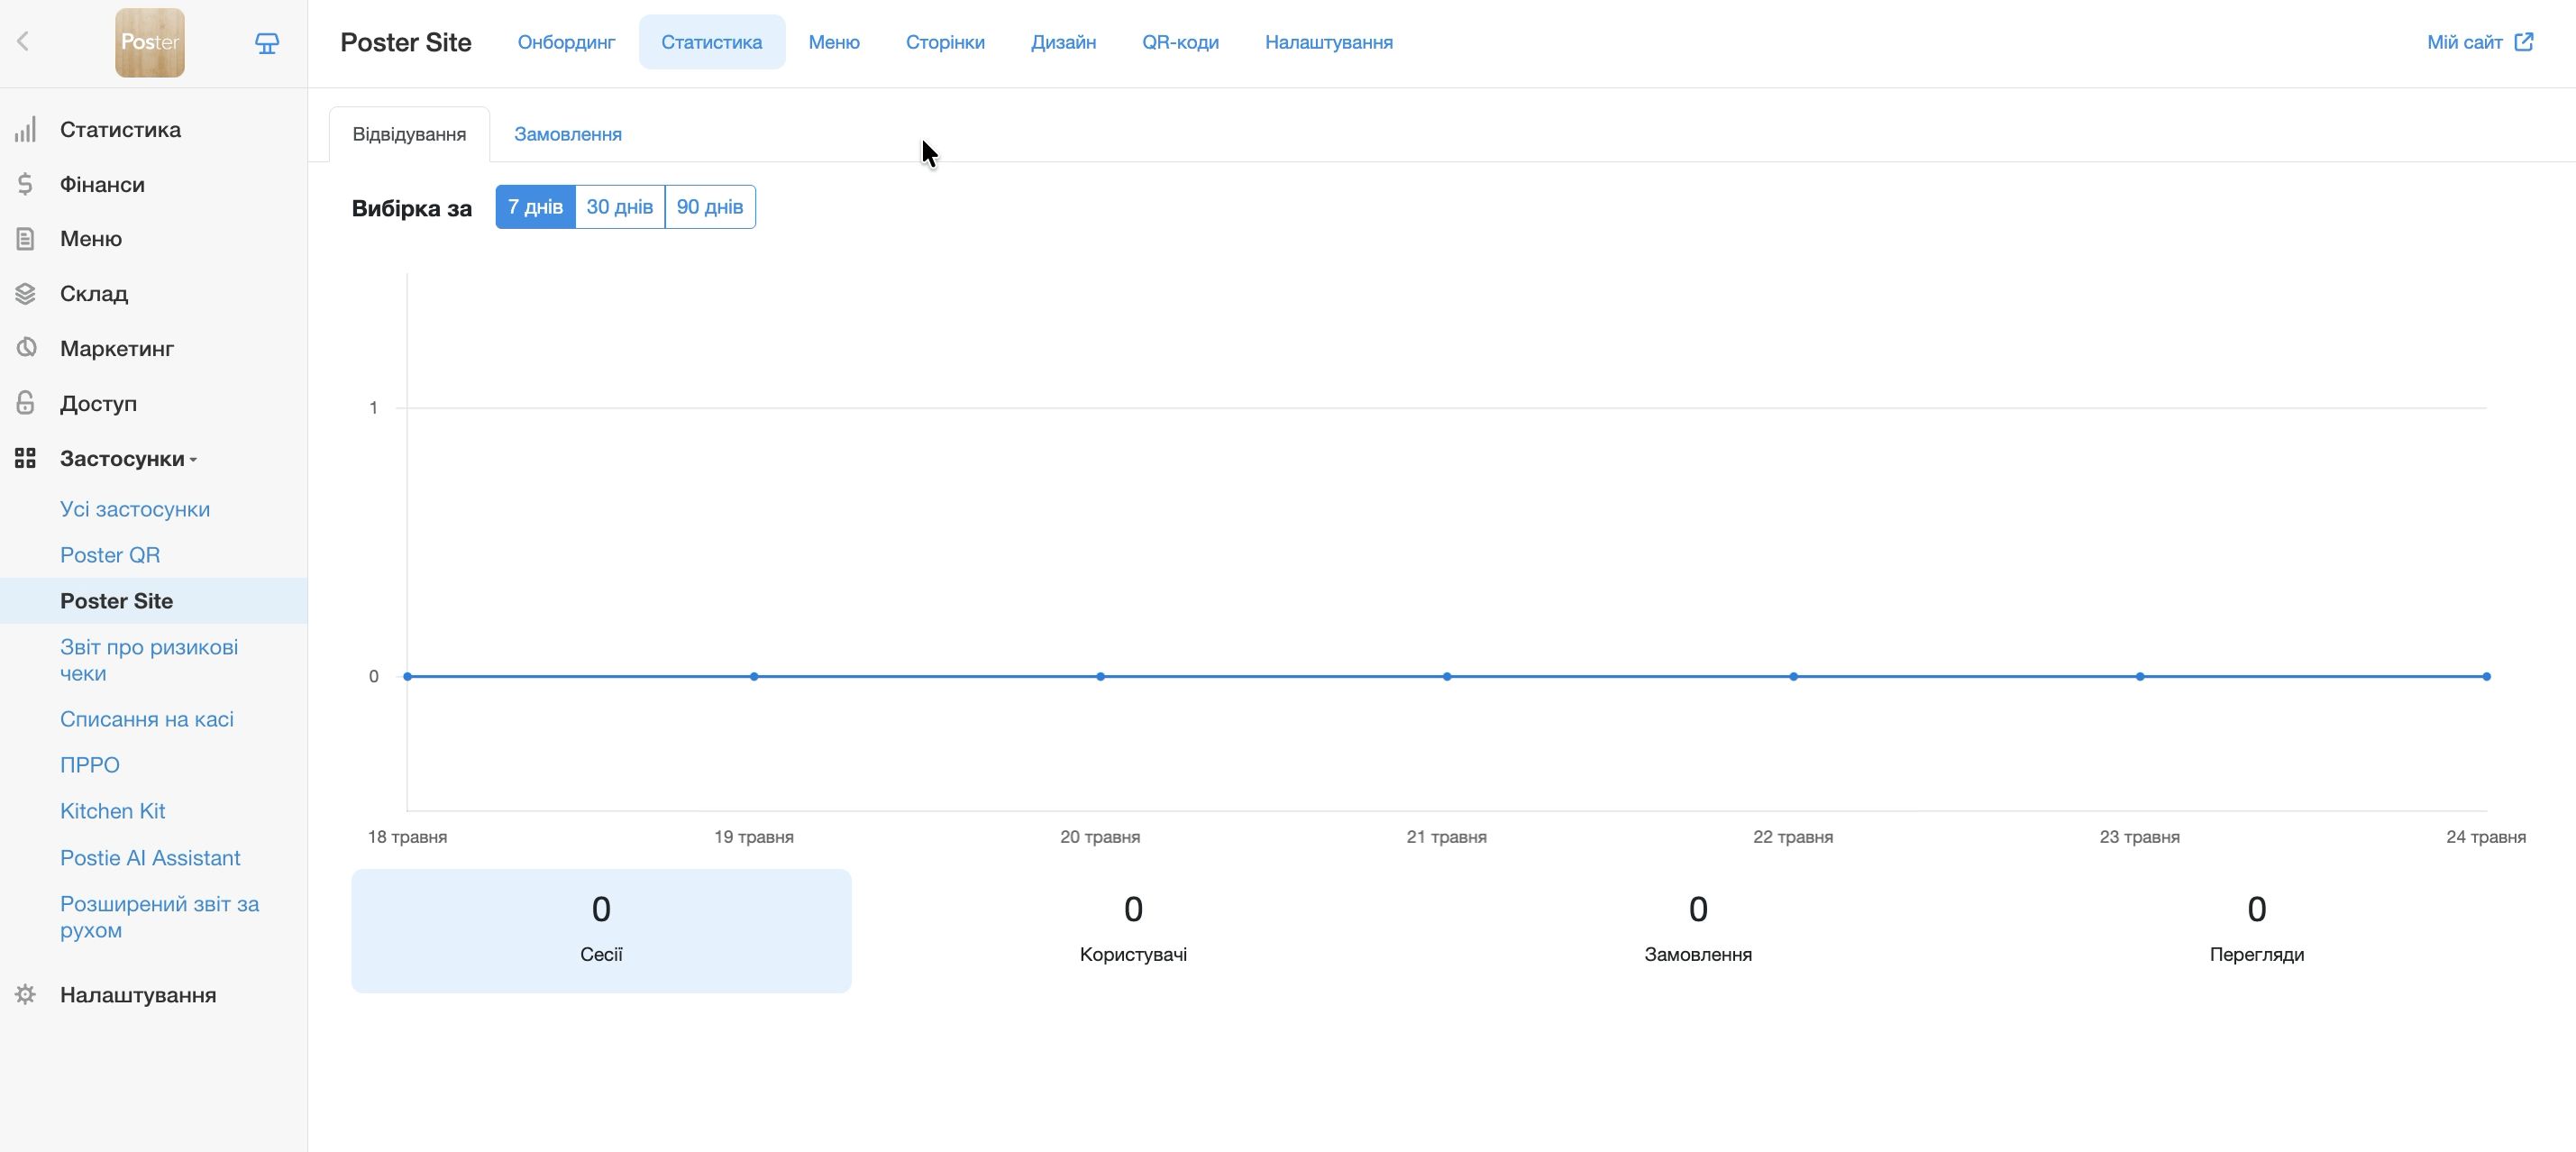Click the layers icon beside Склад

25,294
